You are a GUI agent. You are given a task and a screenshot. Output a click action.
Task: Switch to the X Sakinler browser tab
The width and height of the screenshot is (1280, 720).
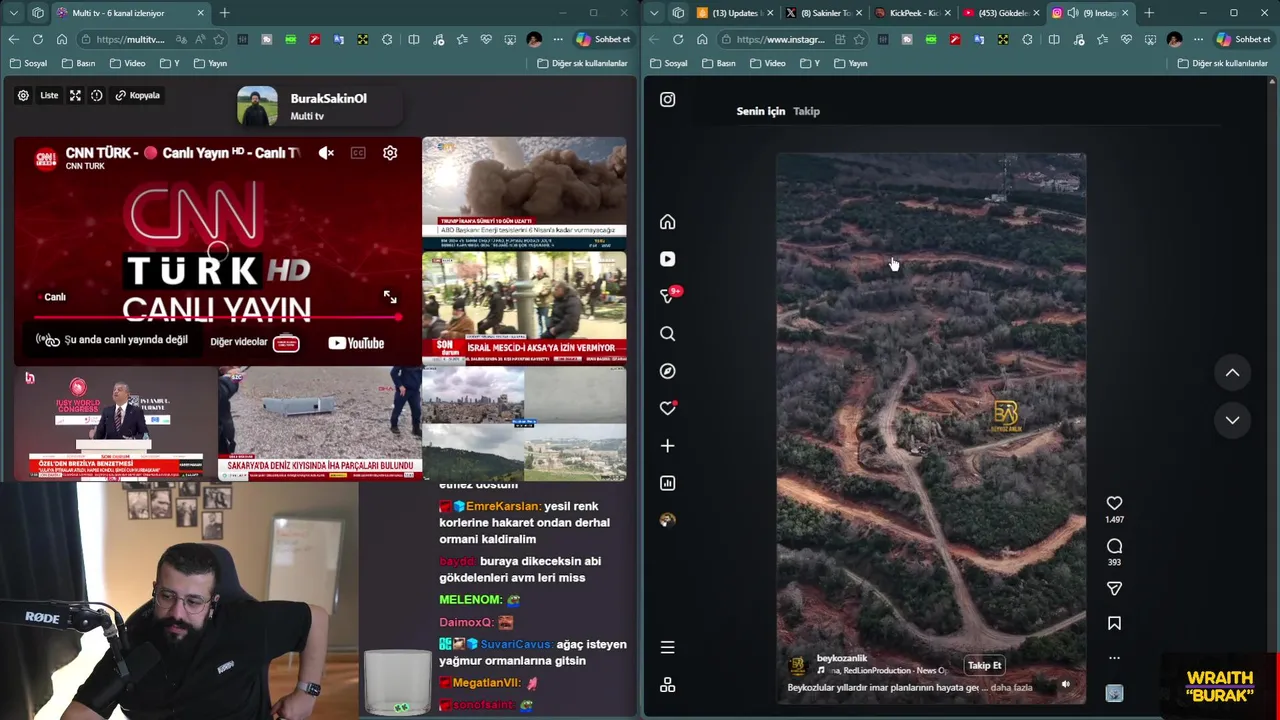pyautogui.click(x=824, y=13)
